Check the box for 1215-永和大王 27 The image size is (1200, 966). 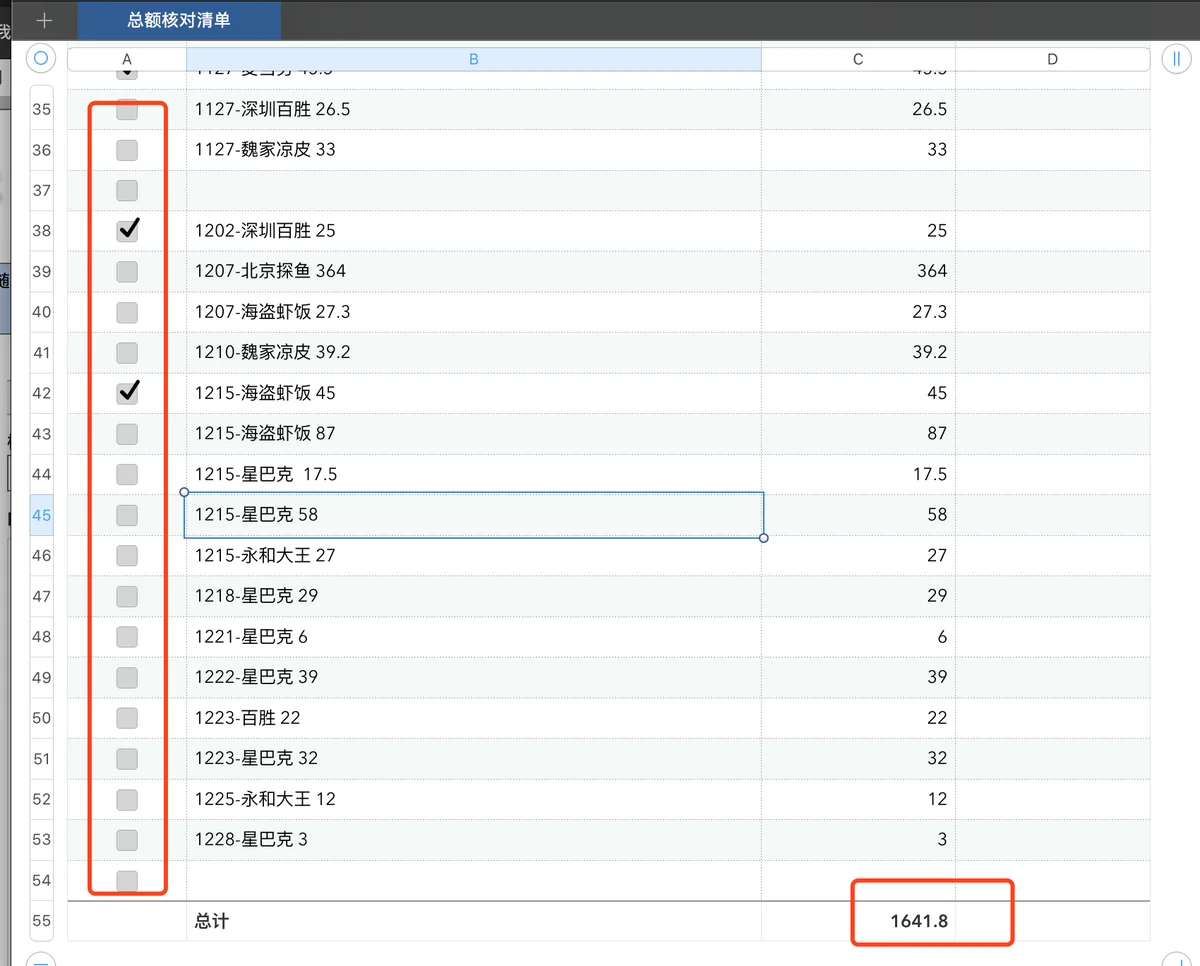(x=127, y=555)
